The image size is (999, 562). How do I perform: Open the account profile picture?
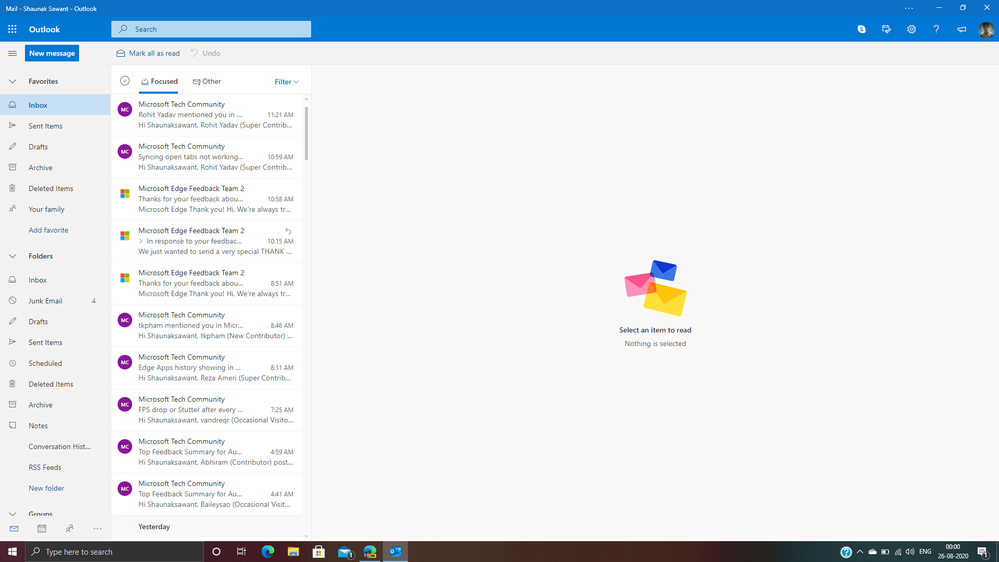pos(986,29)
